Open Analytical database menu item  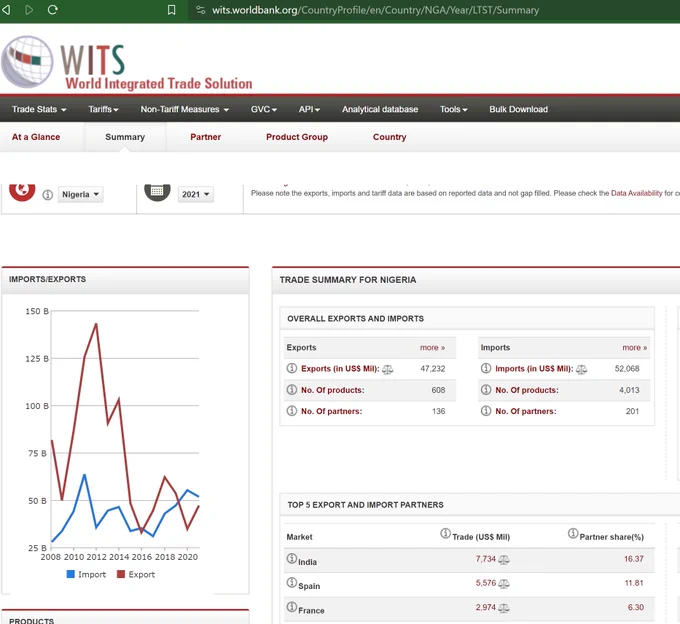(x=380, y=109)
